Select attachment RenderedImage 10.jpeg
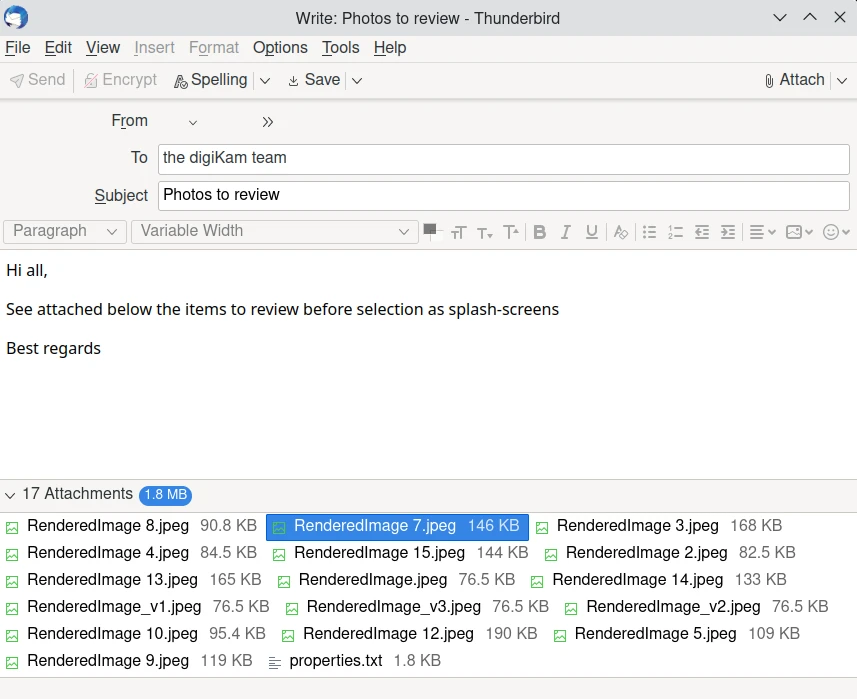This screenshot has height=699, width=857. coord(136,634)
